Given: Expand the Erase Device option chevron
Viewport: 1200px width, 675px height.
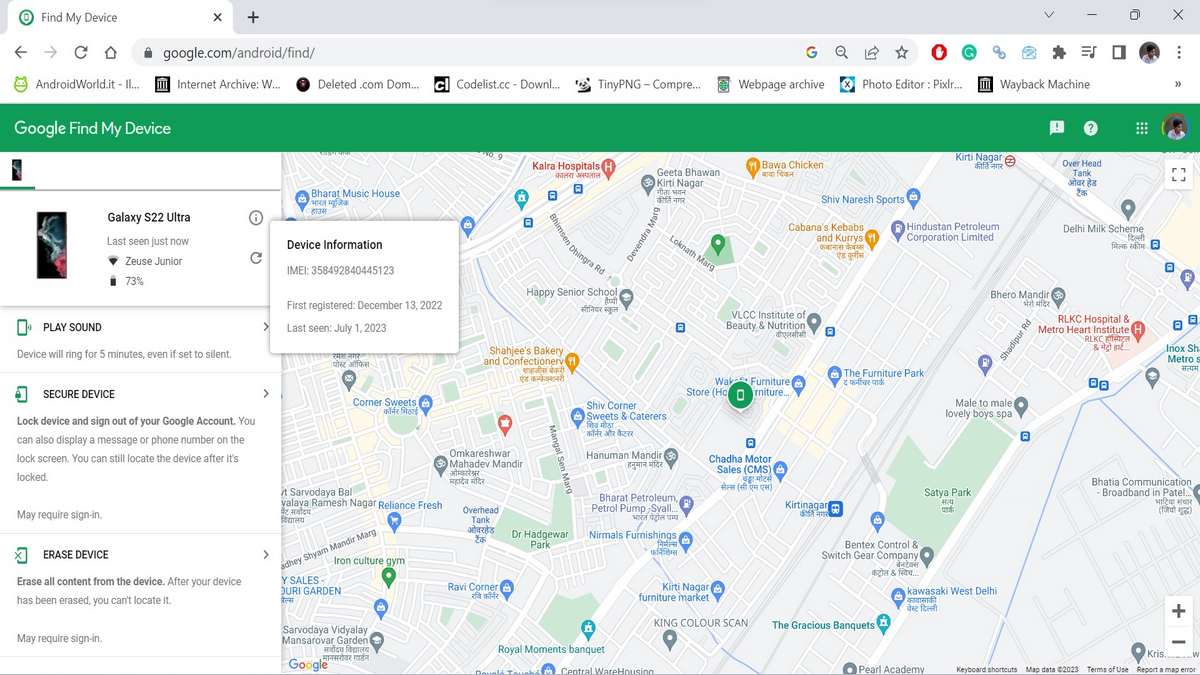Looking at the screenshot, I should 265,554.
